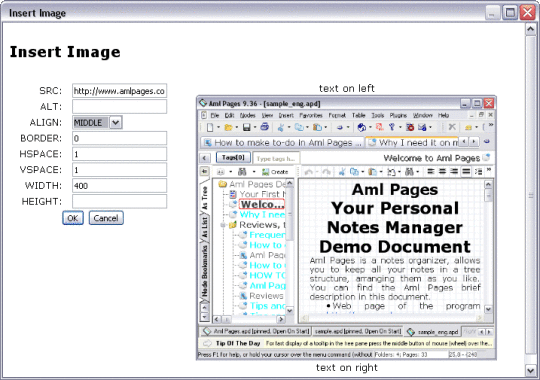Select the Your First node in tree
Image resolution: width=540 pixels, height=380 pixels.
(262, 194)
